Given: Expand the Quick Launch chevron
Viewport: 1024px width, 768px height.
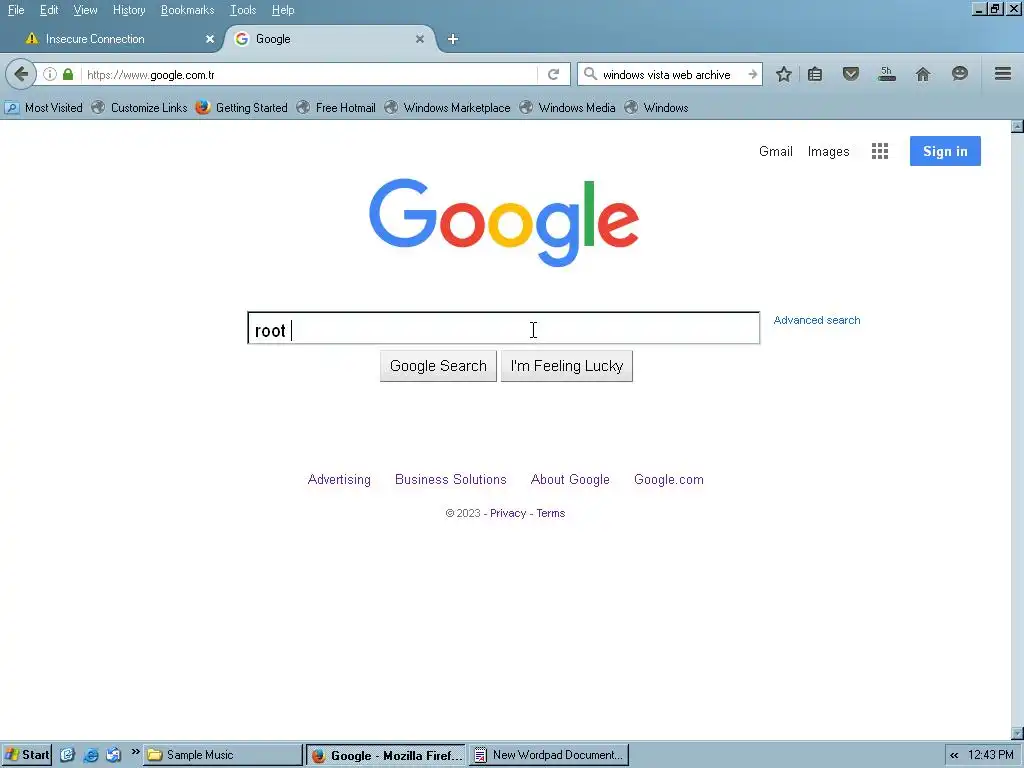Looking at the screenshot, I should pos(135,752).
